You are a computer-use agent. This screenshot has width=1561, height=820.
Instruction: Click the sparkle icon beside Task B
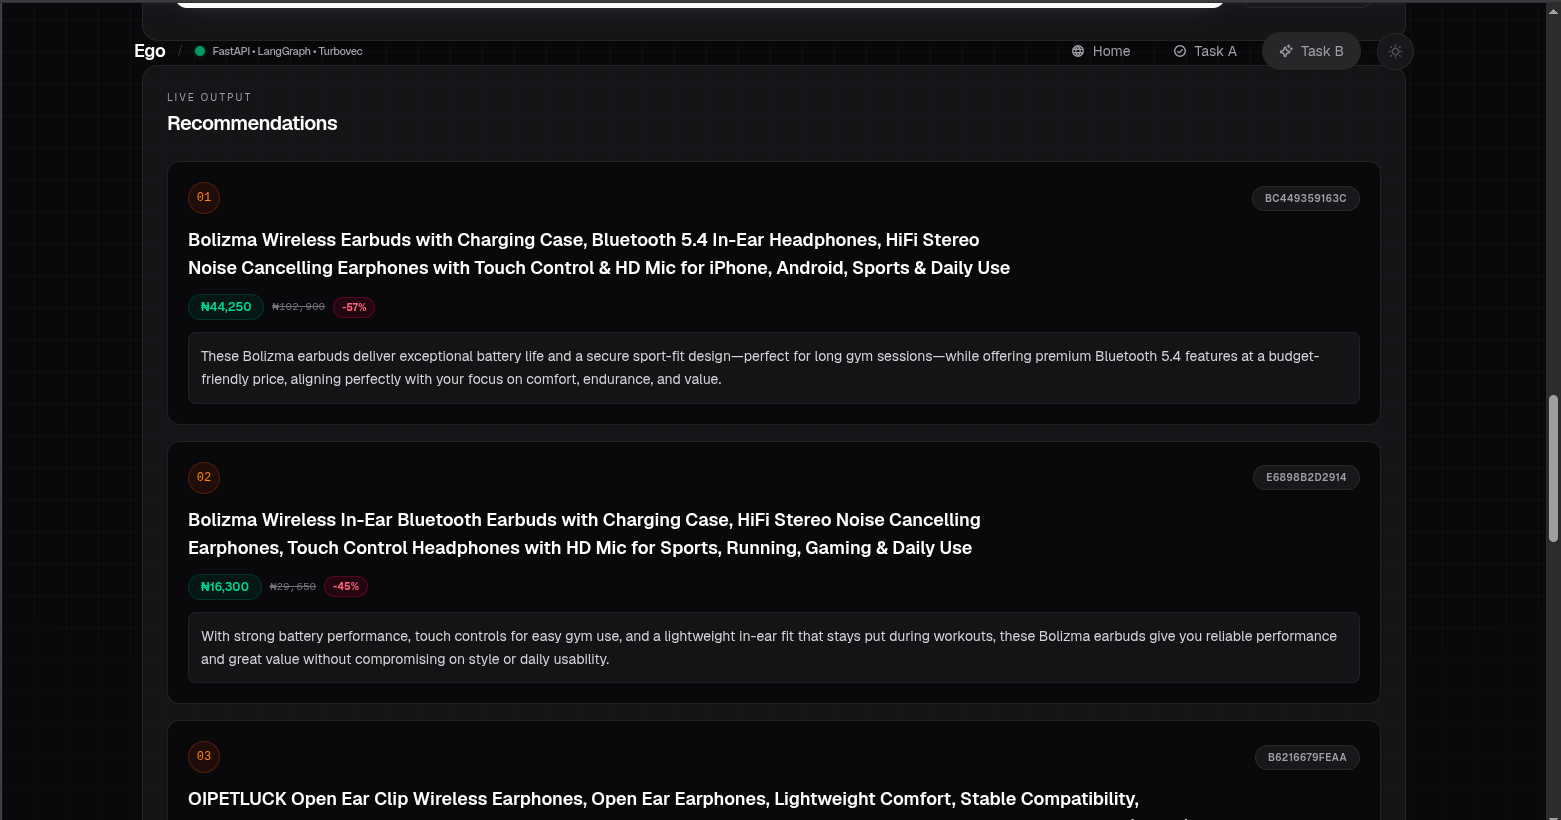coord(1286,51)
